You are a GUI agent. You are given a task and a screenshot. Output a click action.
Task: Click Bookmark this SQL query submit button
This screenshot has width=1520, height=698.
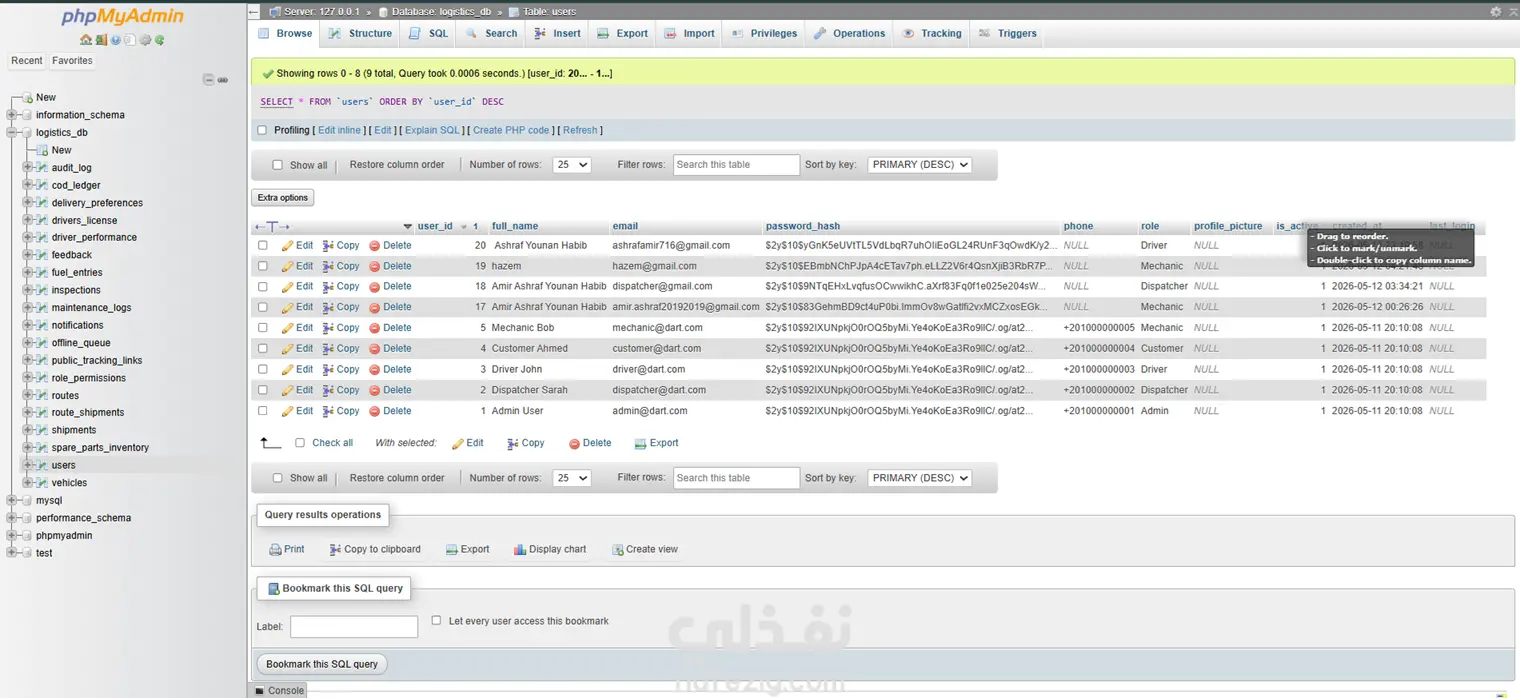[322, 664]
